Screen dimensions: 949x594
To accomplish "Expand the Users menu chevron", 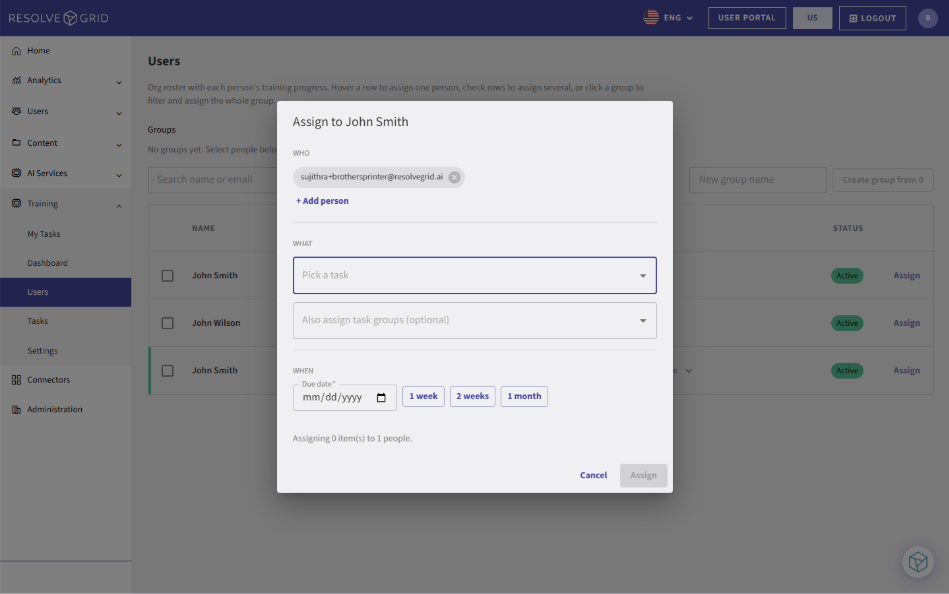I will click(119, 113).
